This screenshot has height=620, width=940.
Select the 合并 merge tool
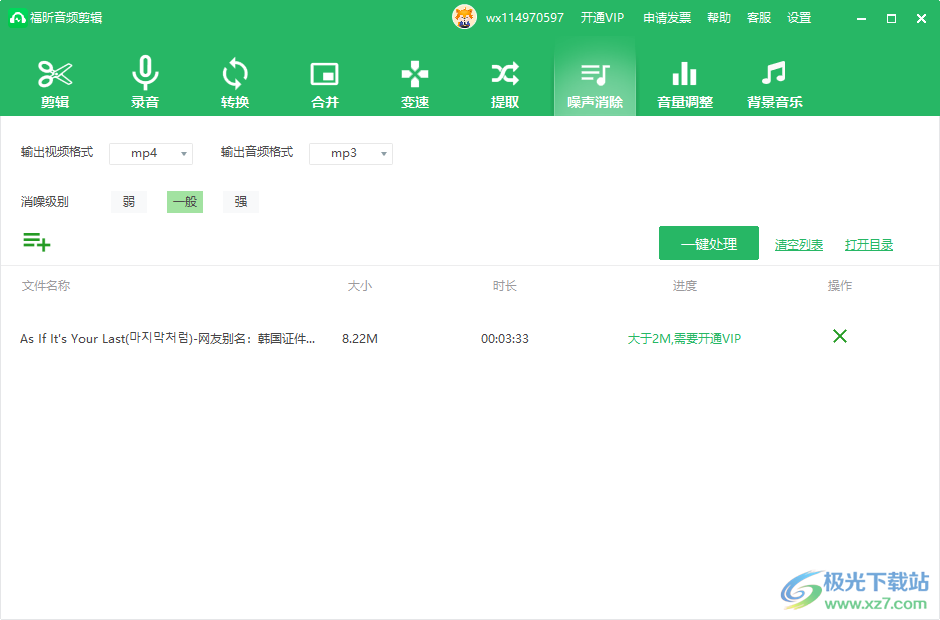(325, 83)
